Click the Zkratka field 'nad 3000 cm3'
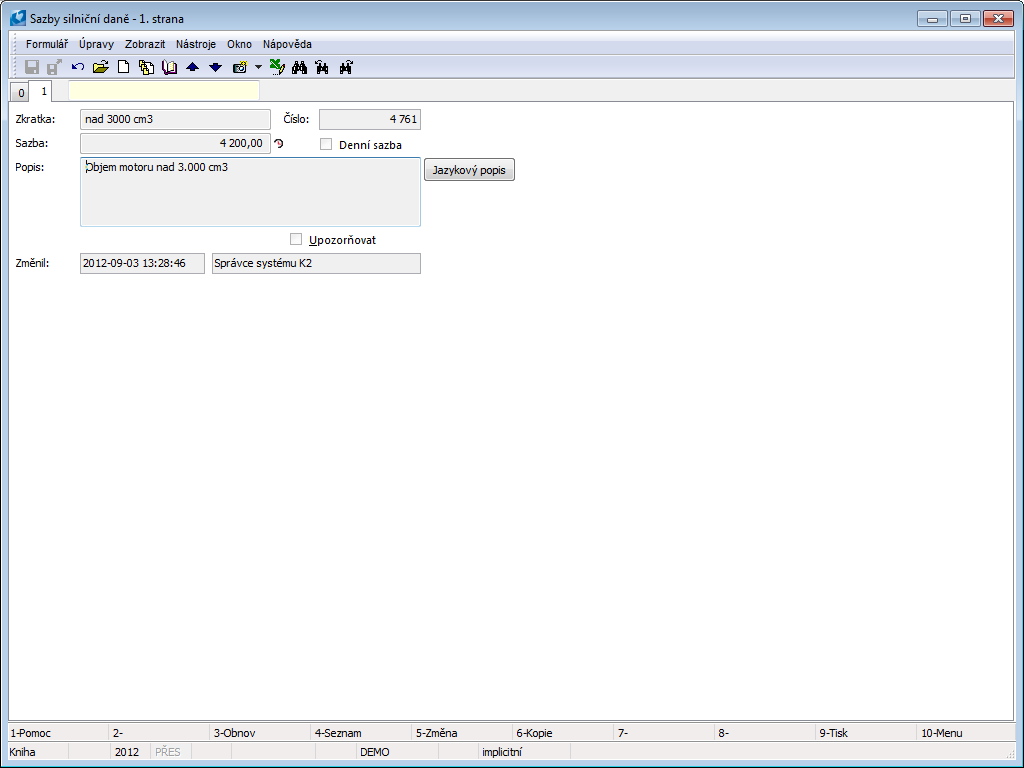 (175, 119)
